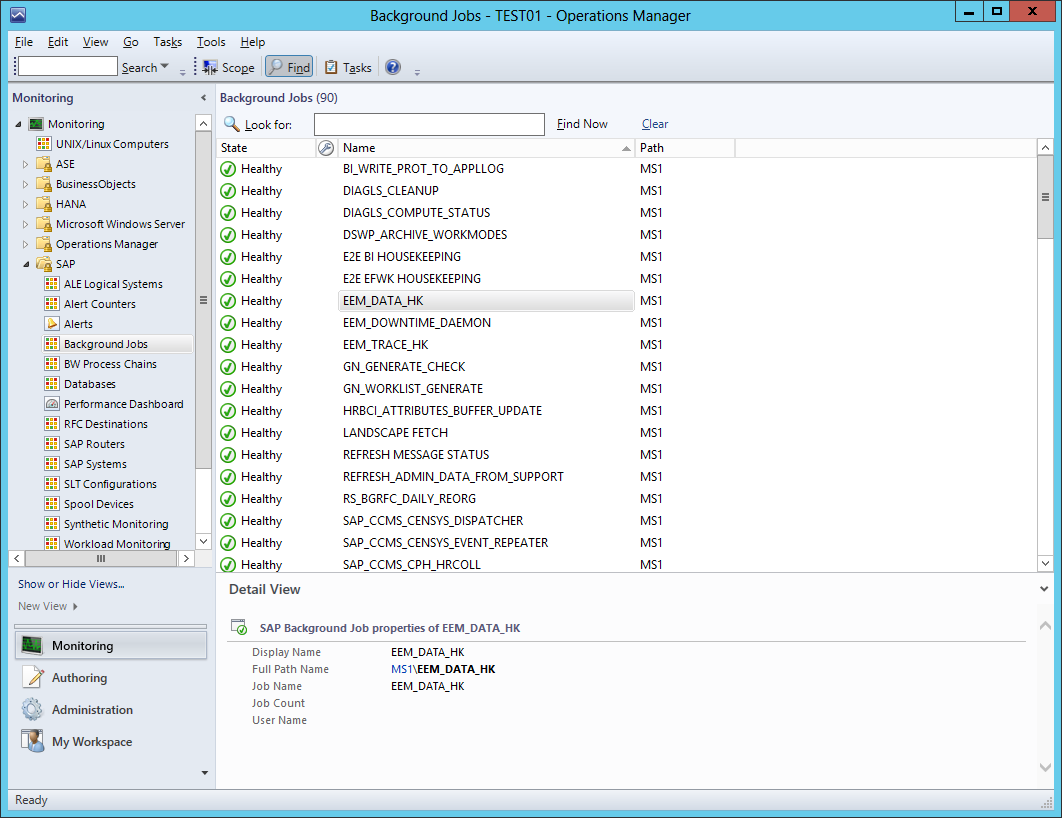Screen dimensions: 1062x818
Task: Sort by the Path column header
Action: click(x=685, y=148)
